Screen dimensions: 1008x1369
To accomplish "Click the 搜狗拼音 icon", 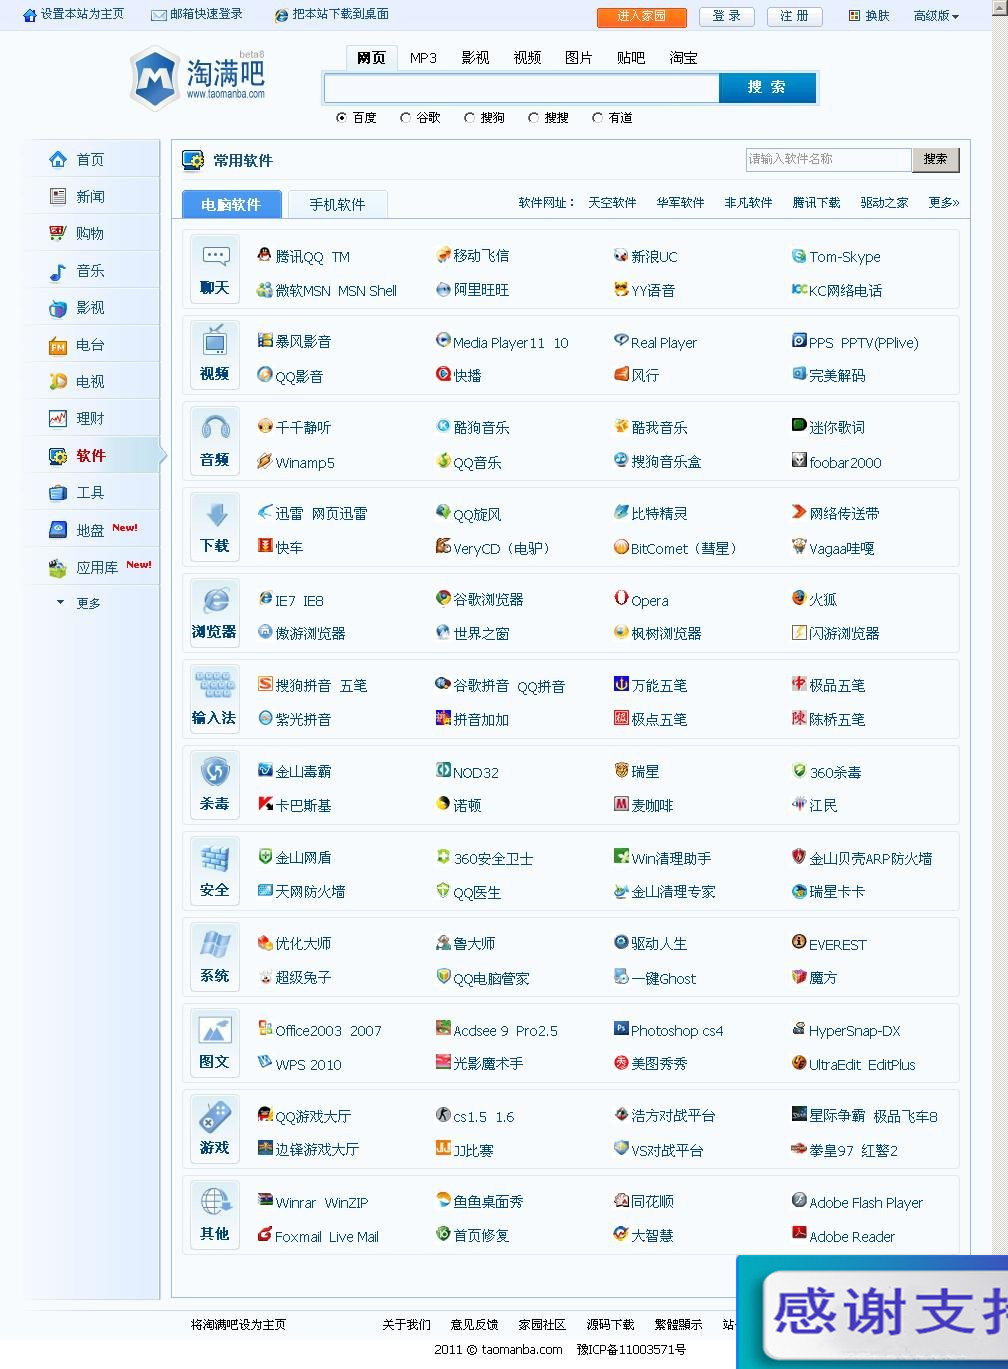I will (x=265, y=684).
